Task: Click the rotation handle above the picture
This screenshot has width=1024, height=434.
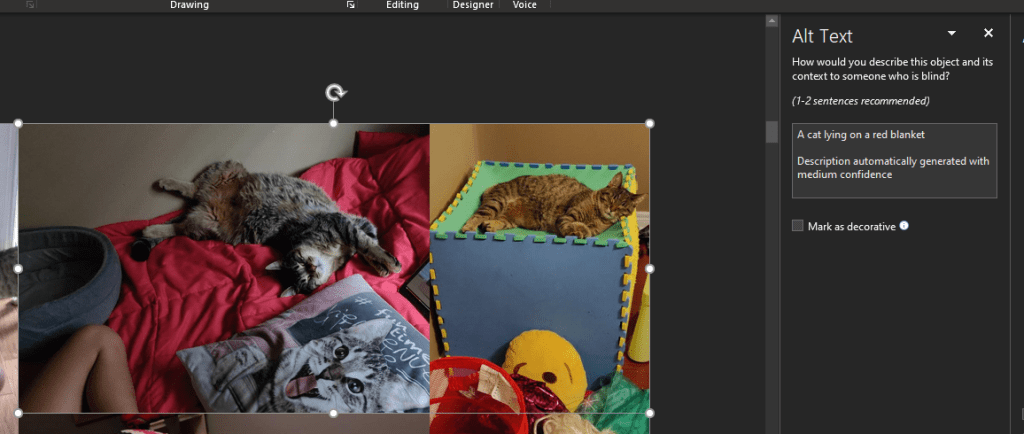Action: 336,93
